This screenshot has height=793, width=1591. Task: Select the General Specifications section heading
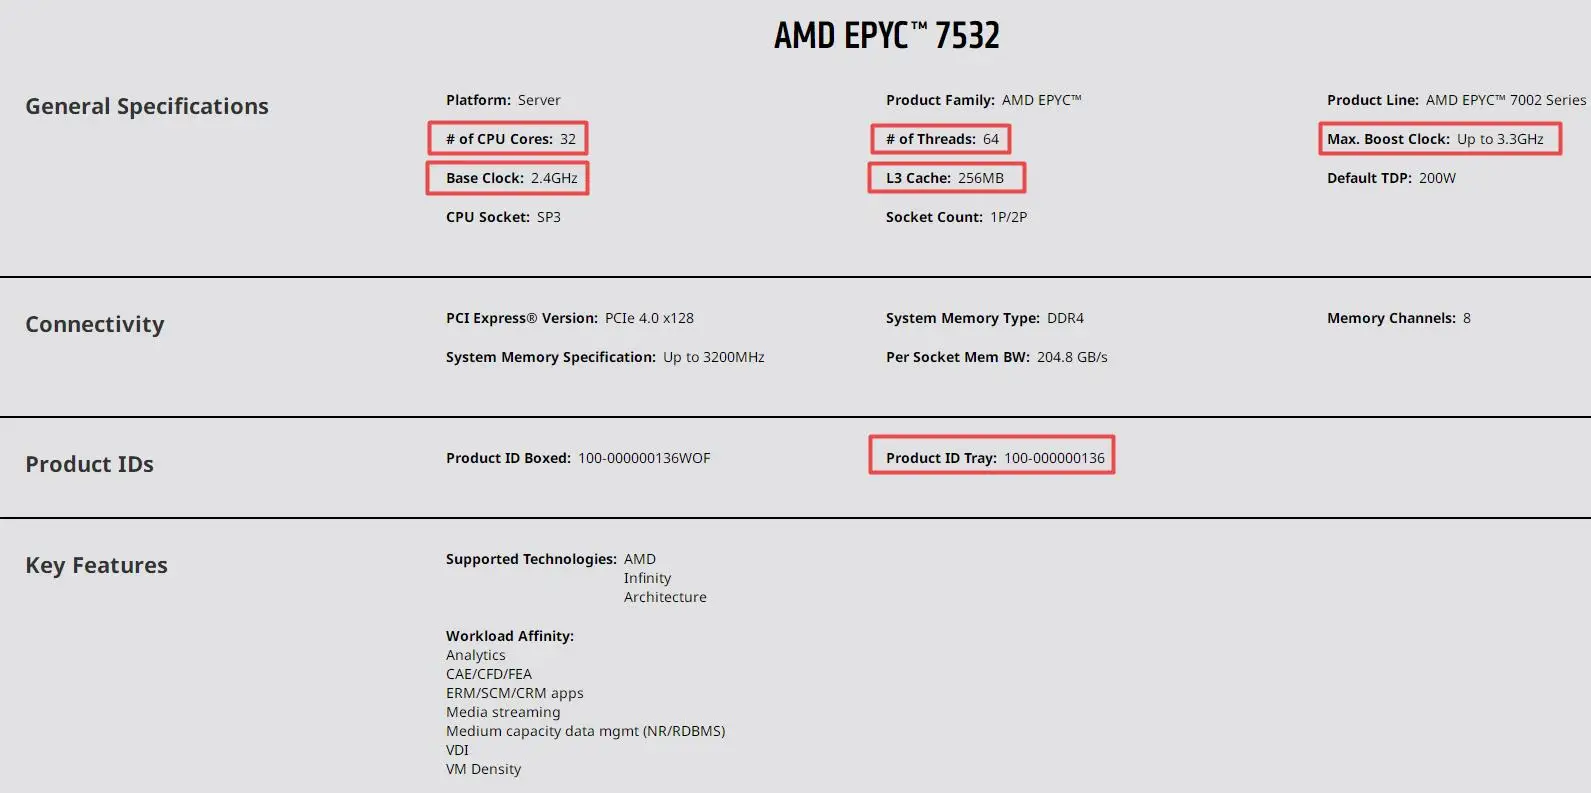click(x=147, y=106)
